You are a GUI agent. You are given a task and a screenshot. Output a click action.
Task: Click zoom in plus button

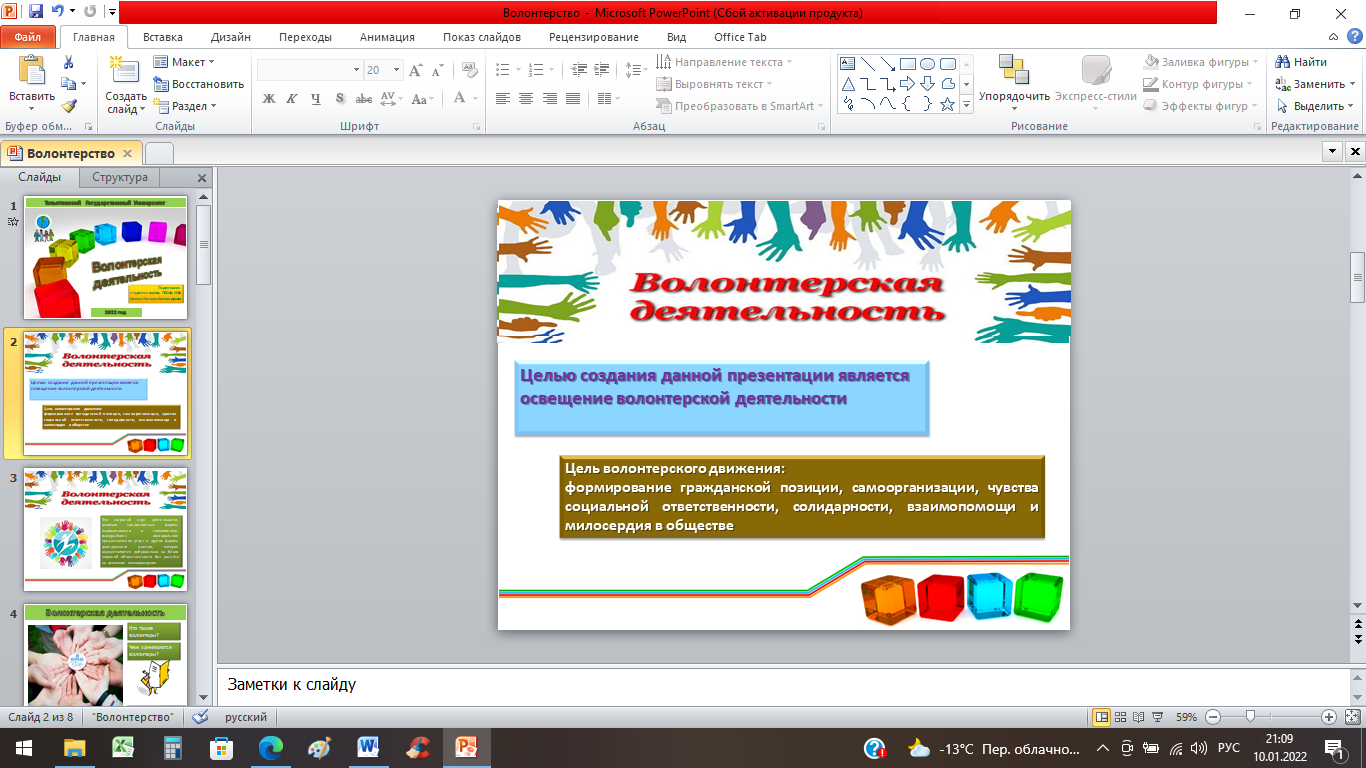pos(1329,717)
